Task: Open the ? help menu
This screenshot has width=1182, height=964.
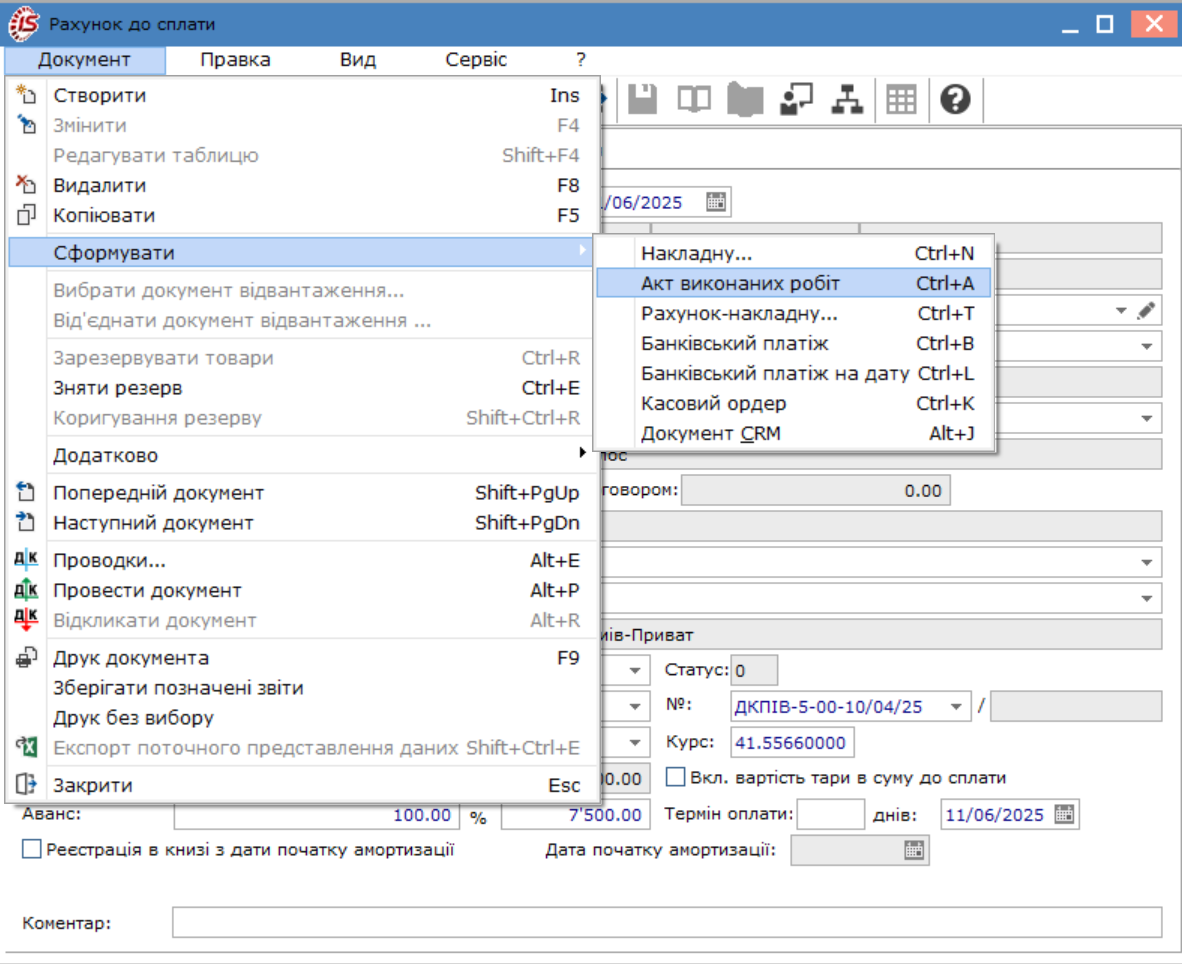Action: [x=580, y=60]
